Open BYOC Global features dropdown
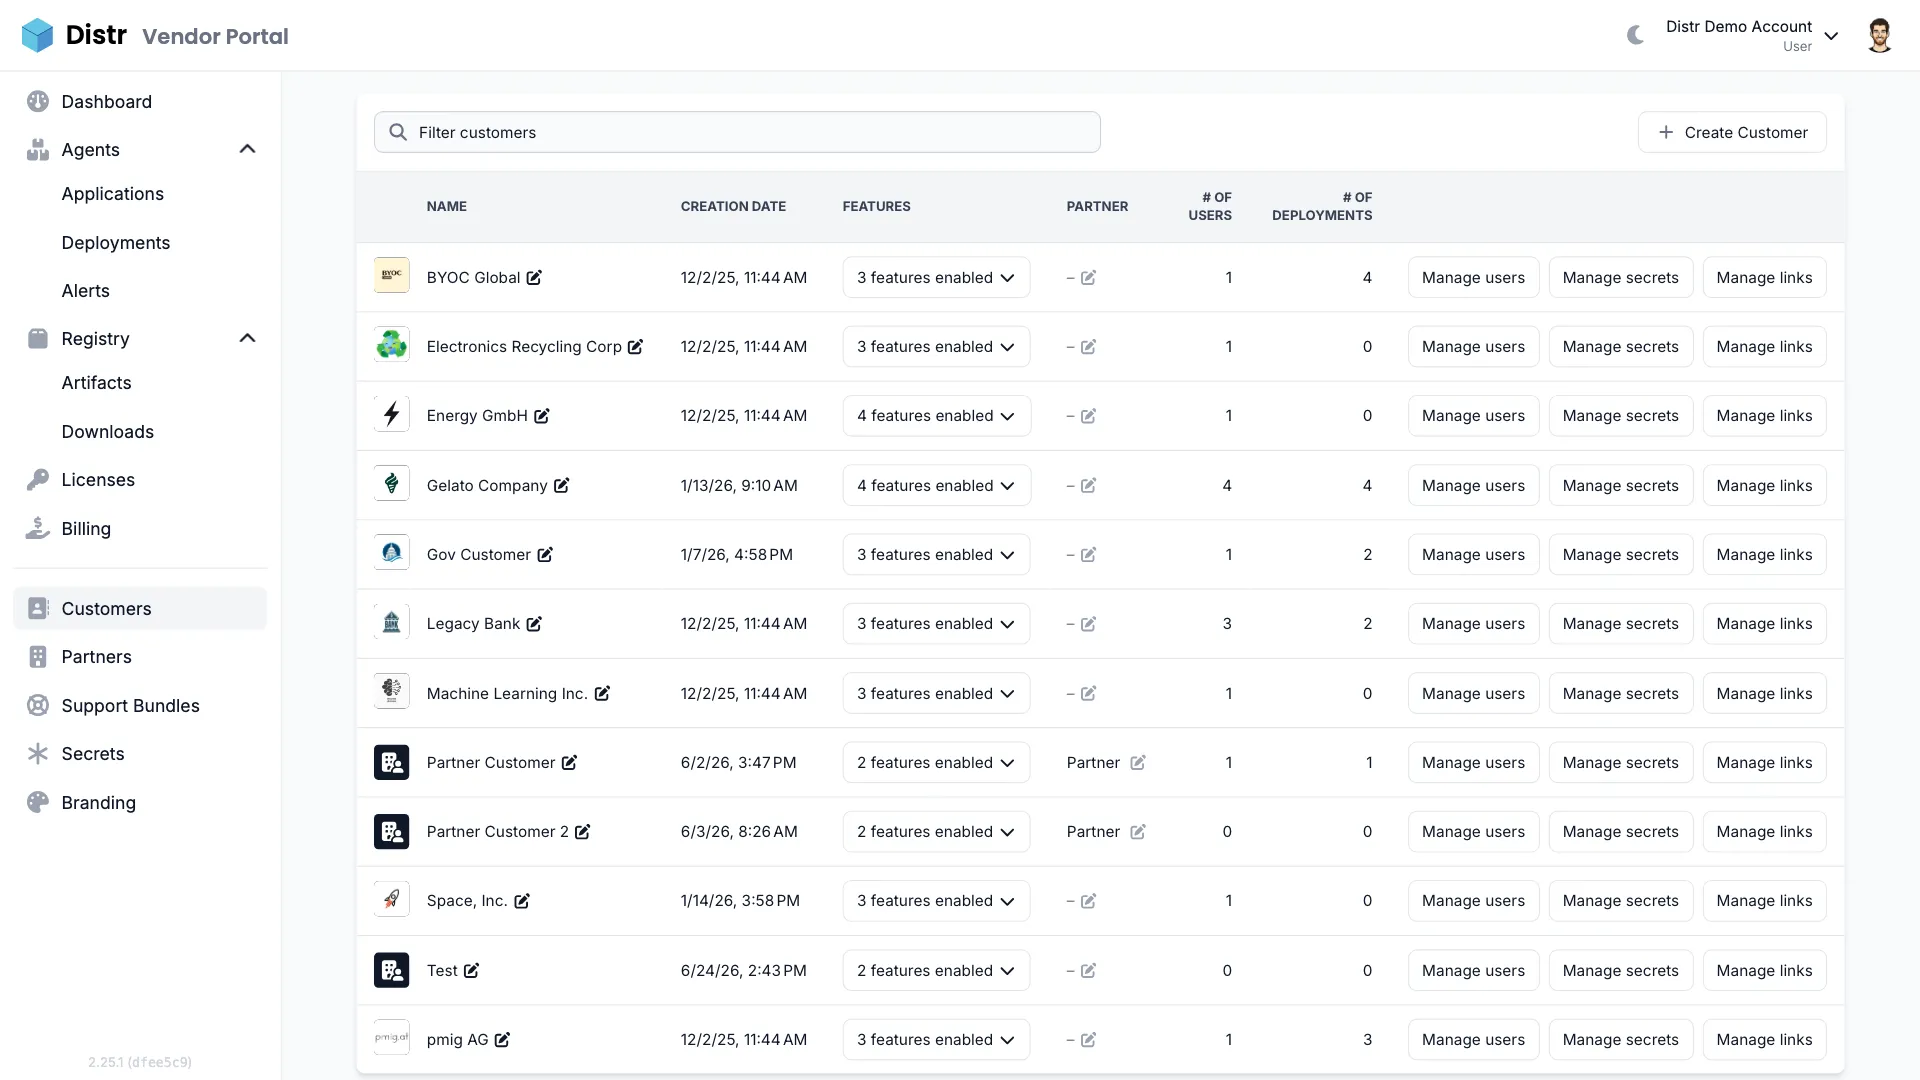Image resolution: width=1920 pixels, height=1080 pixels. click(936, 278)
